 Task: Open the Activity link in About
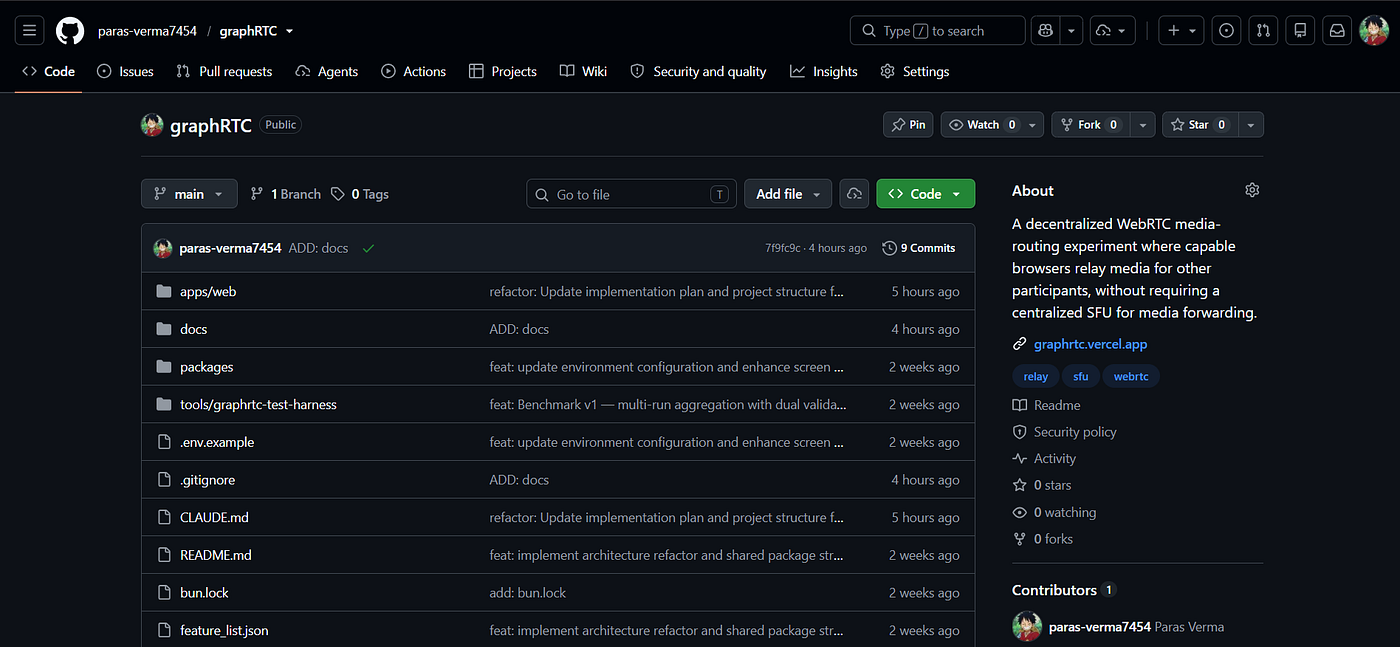pyautogui.click(x=1045, y=459)
